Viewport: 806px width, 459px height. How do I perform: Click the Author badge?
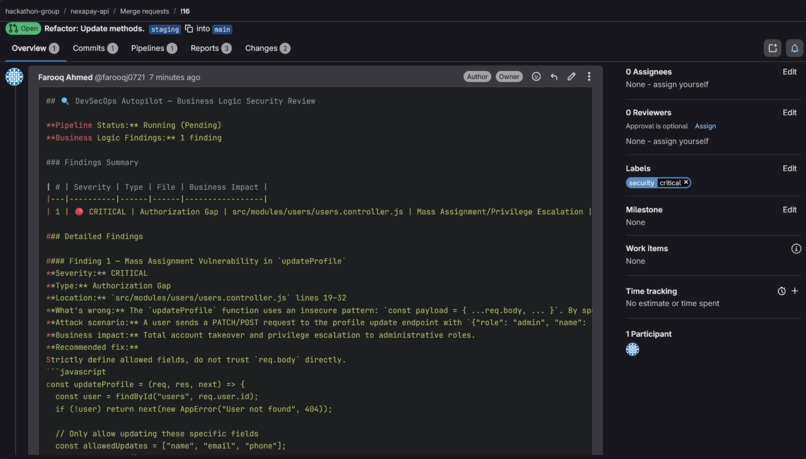click(477, 77)
